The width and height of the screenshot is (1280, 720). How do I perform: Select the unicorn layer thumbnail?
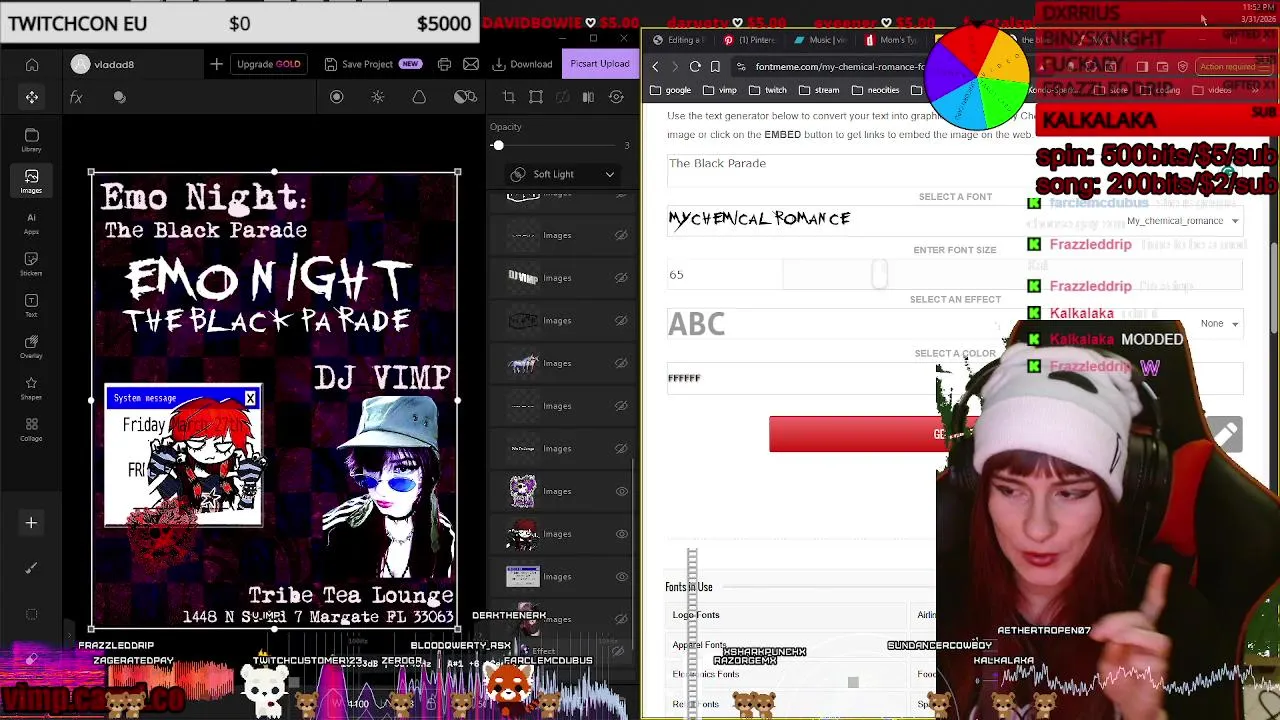point(523,363)
